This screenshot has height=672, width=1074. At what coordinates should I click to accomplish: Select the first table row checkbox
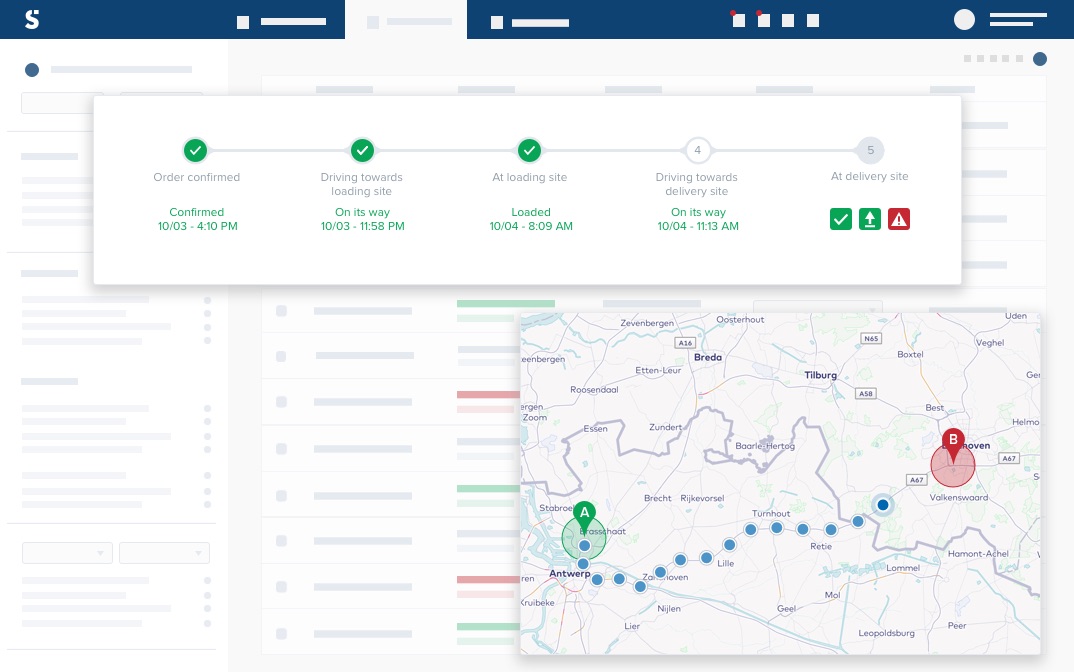(x=281, y=311)
